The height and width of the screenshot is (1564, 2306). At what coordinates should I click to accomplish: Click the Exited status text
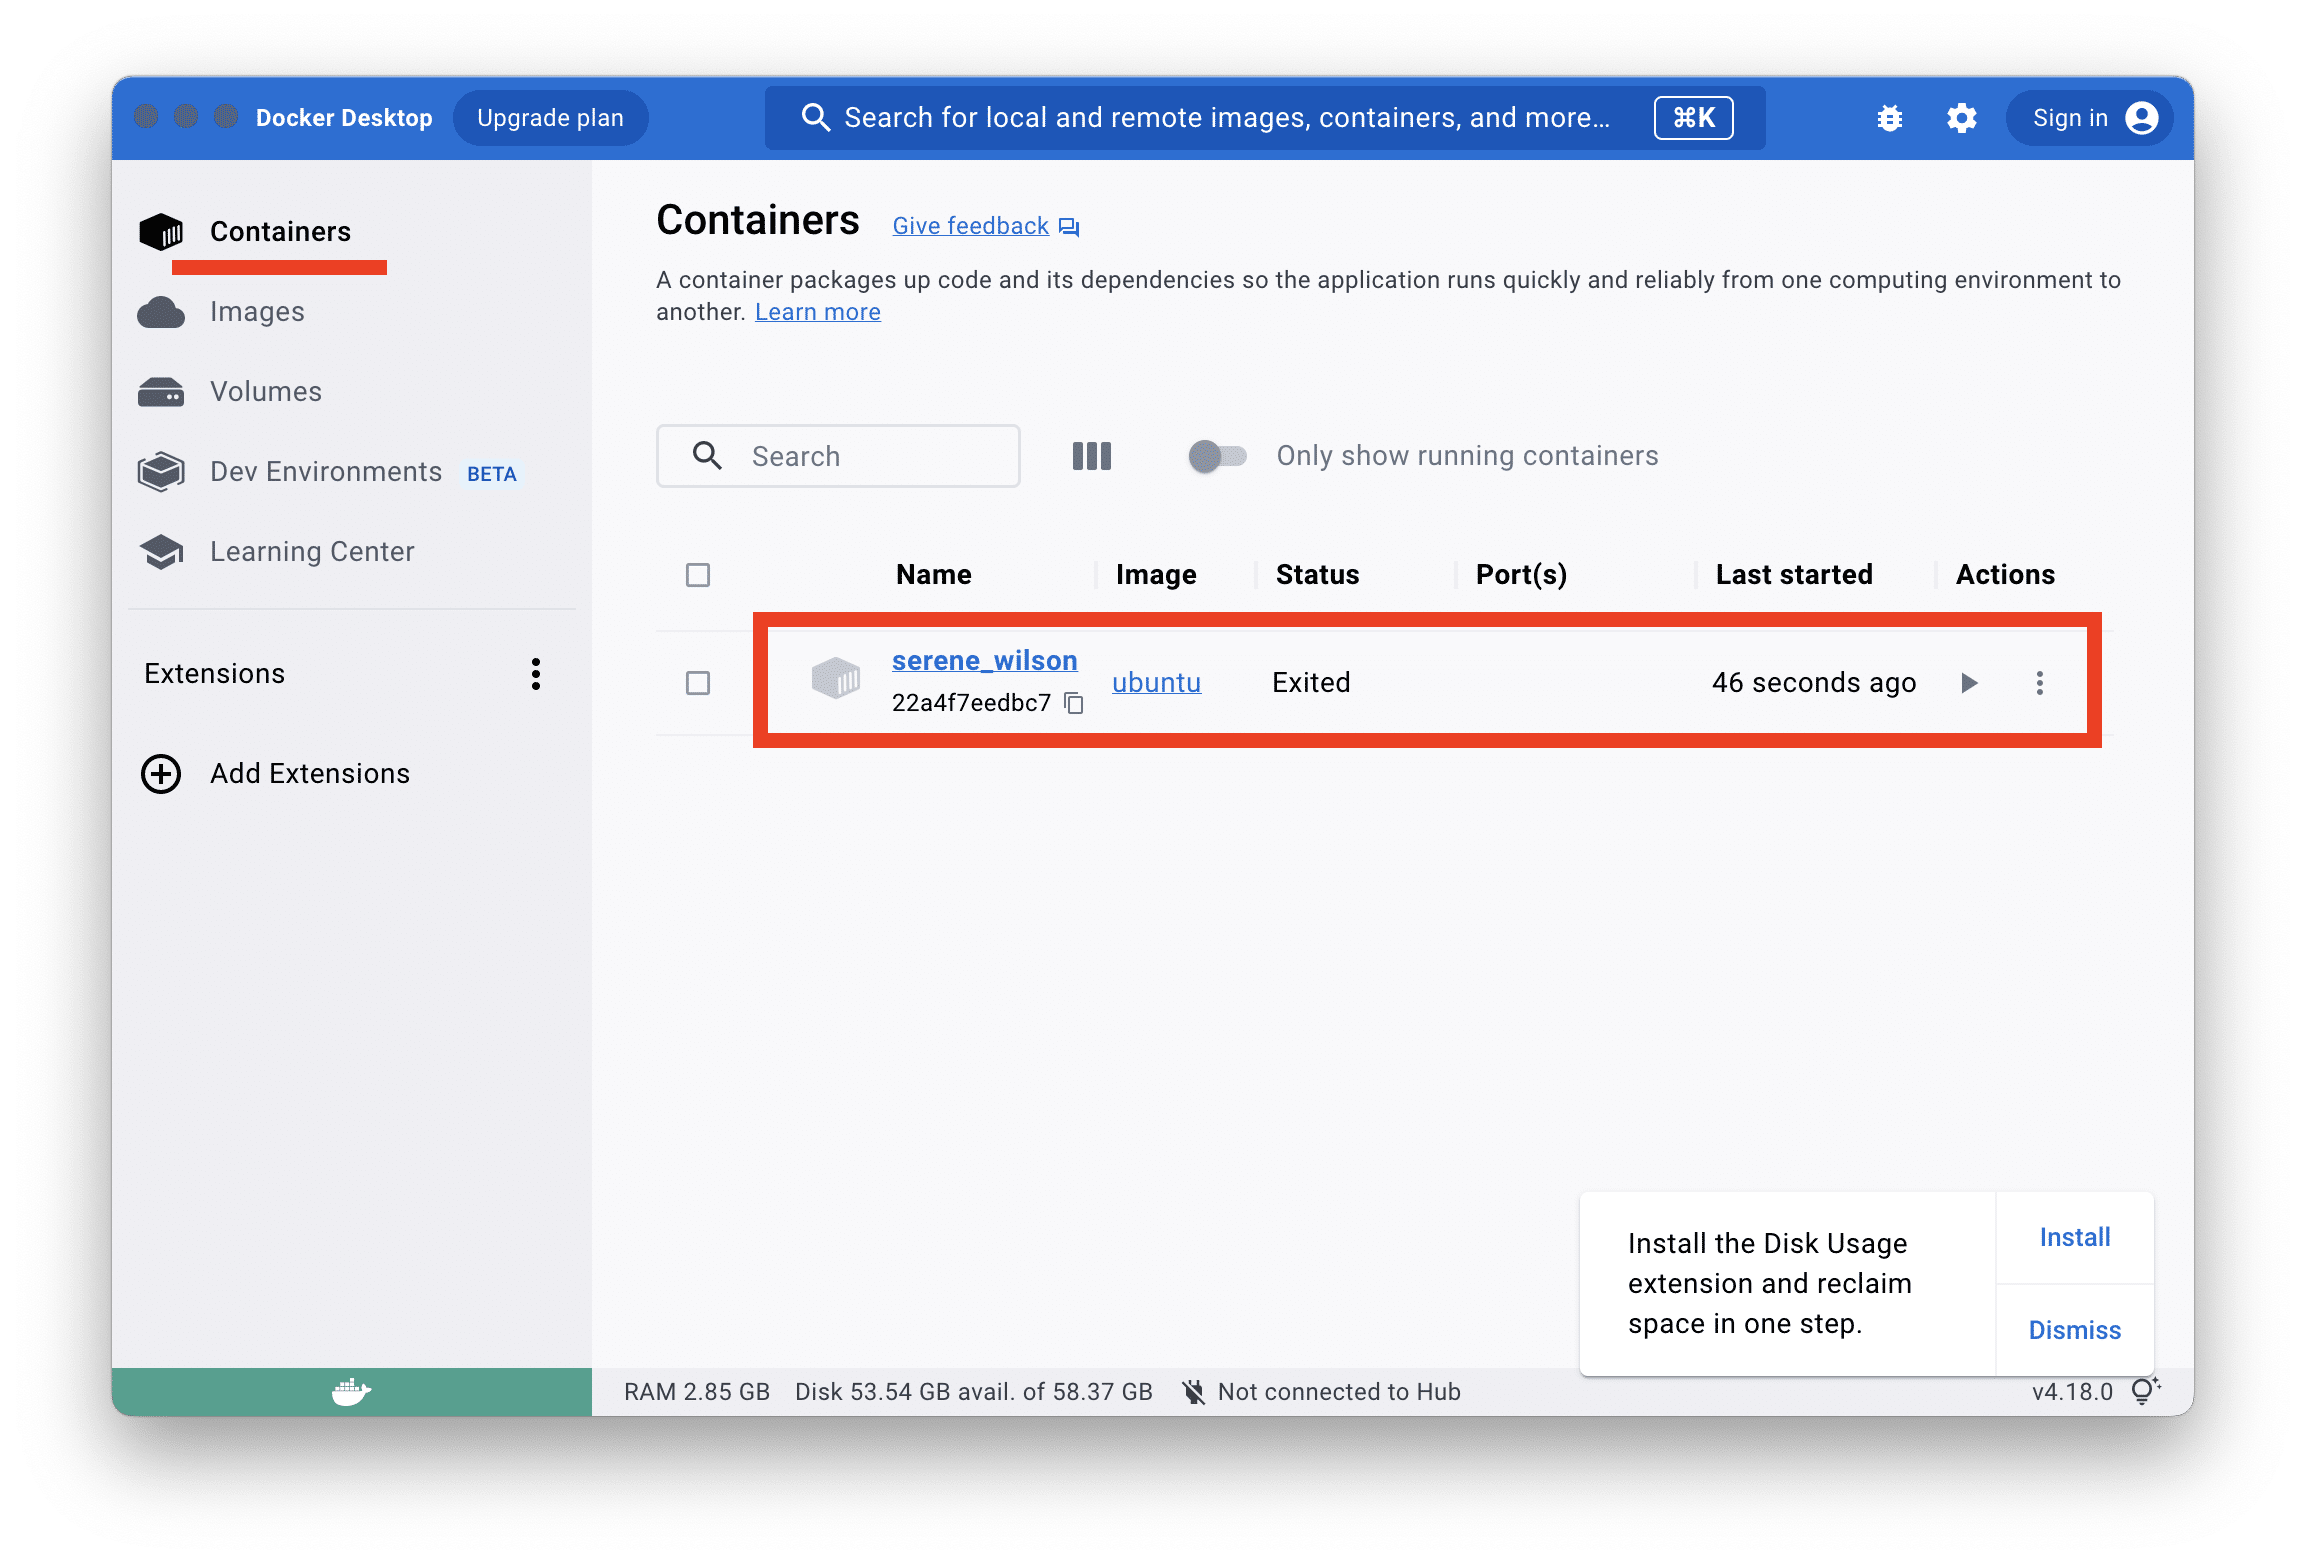pyautogui.click(x=1311, y=683)
